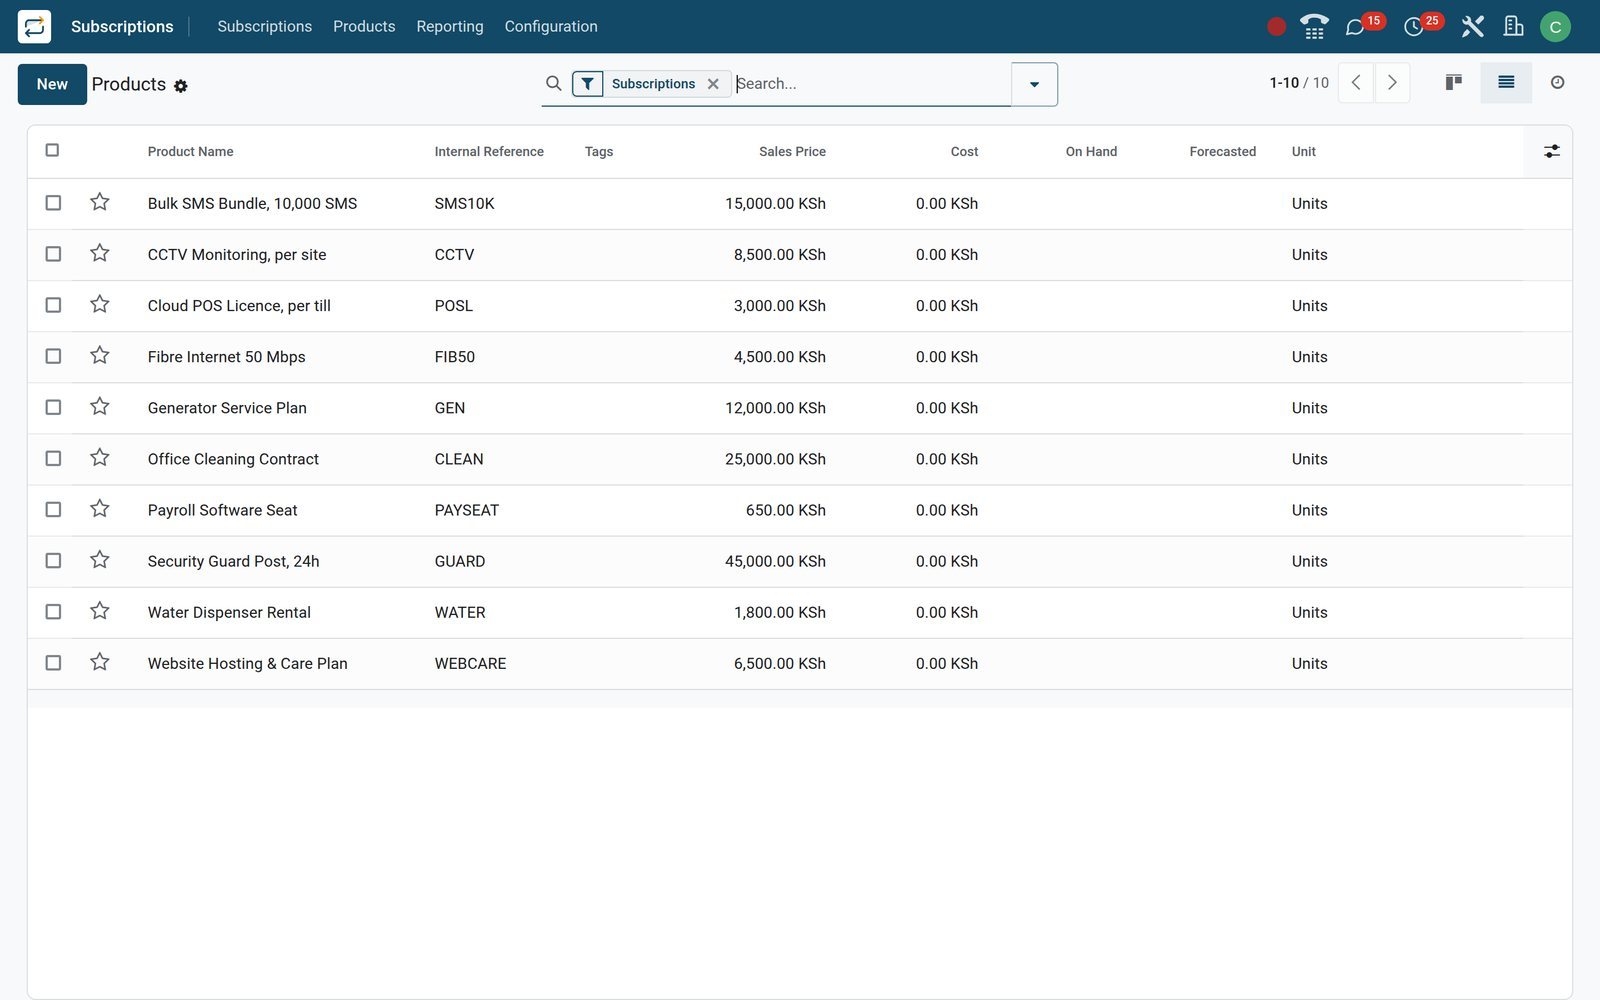This screenshot has width=1600, height=1000.
Task: Expand the search options dropdown arrow
Action: tap(1034, 84)
